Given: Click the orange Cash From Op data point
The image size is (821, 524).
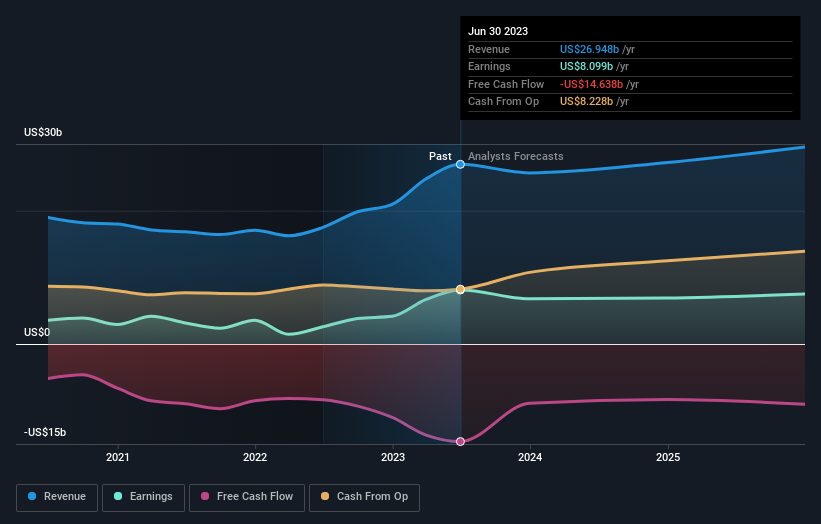Looking at the screenshot, I should tap(460, 289).
